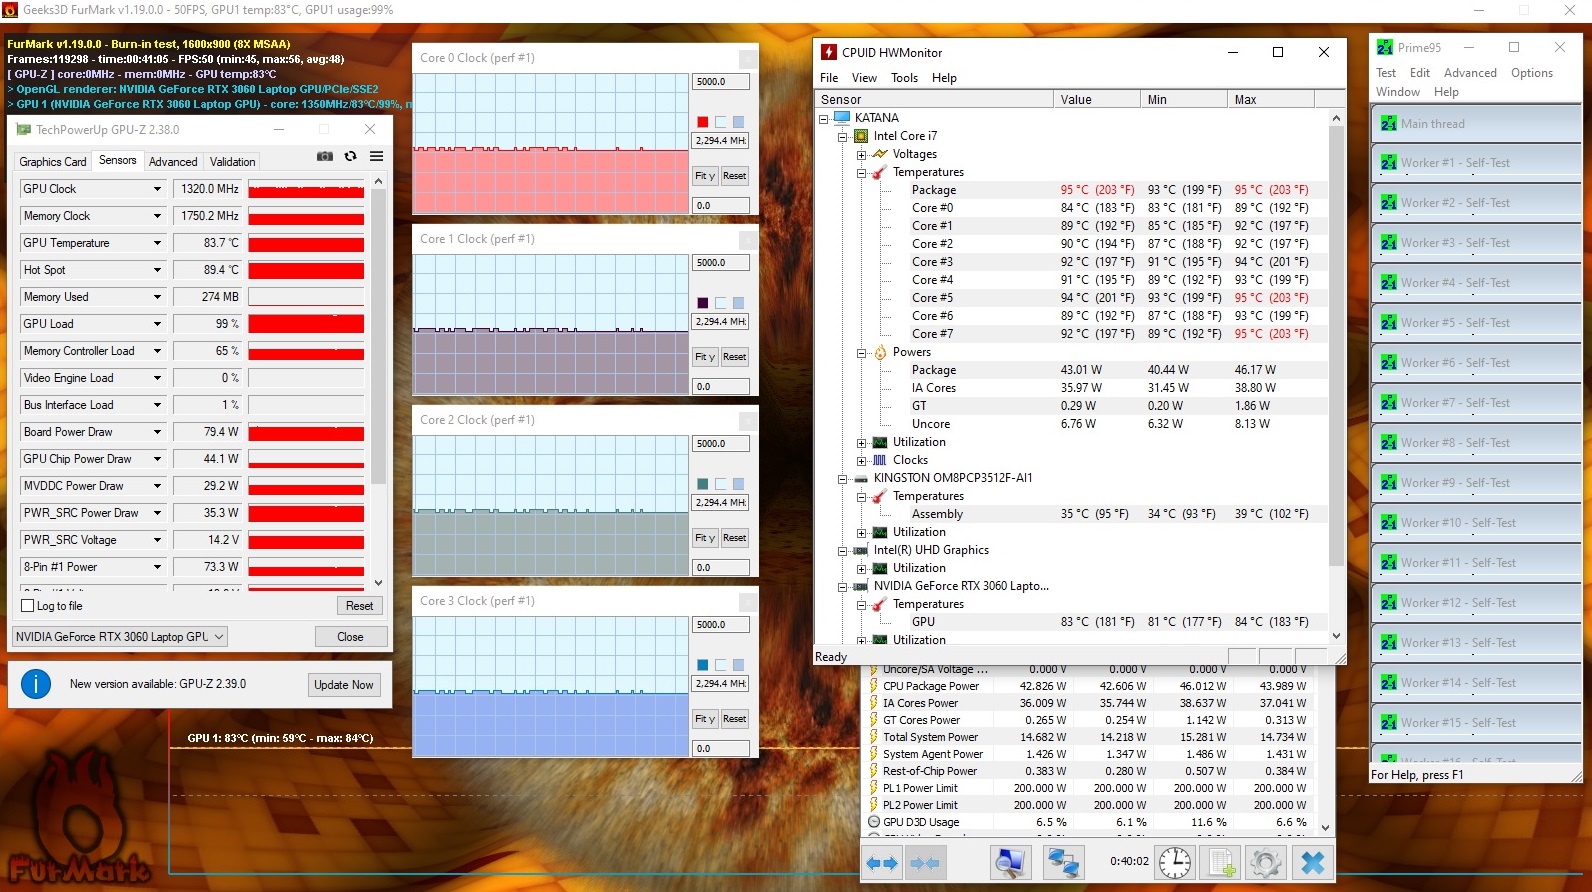Toggle the Log to file checkbox
The height and width of the screenshot is (892, 1592).
tap(28, 606)
